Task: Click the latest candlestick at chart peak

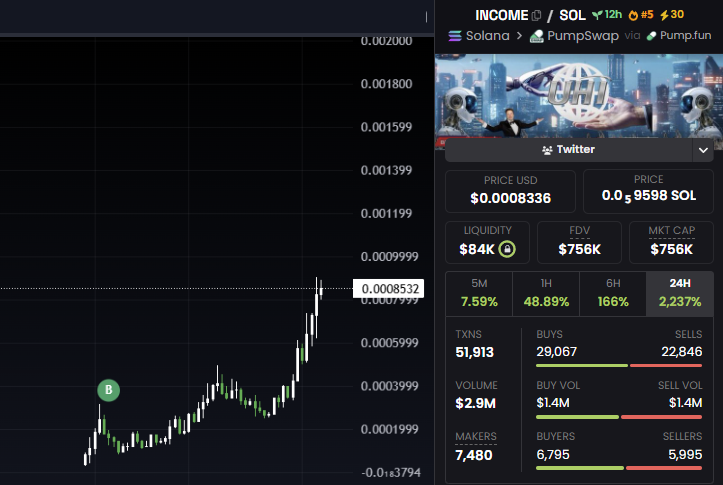Action: click(321, 289)
